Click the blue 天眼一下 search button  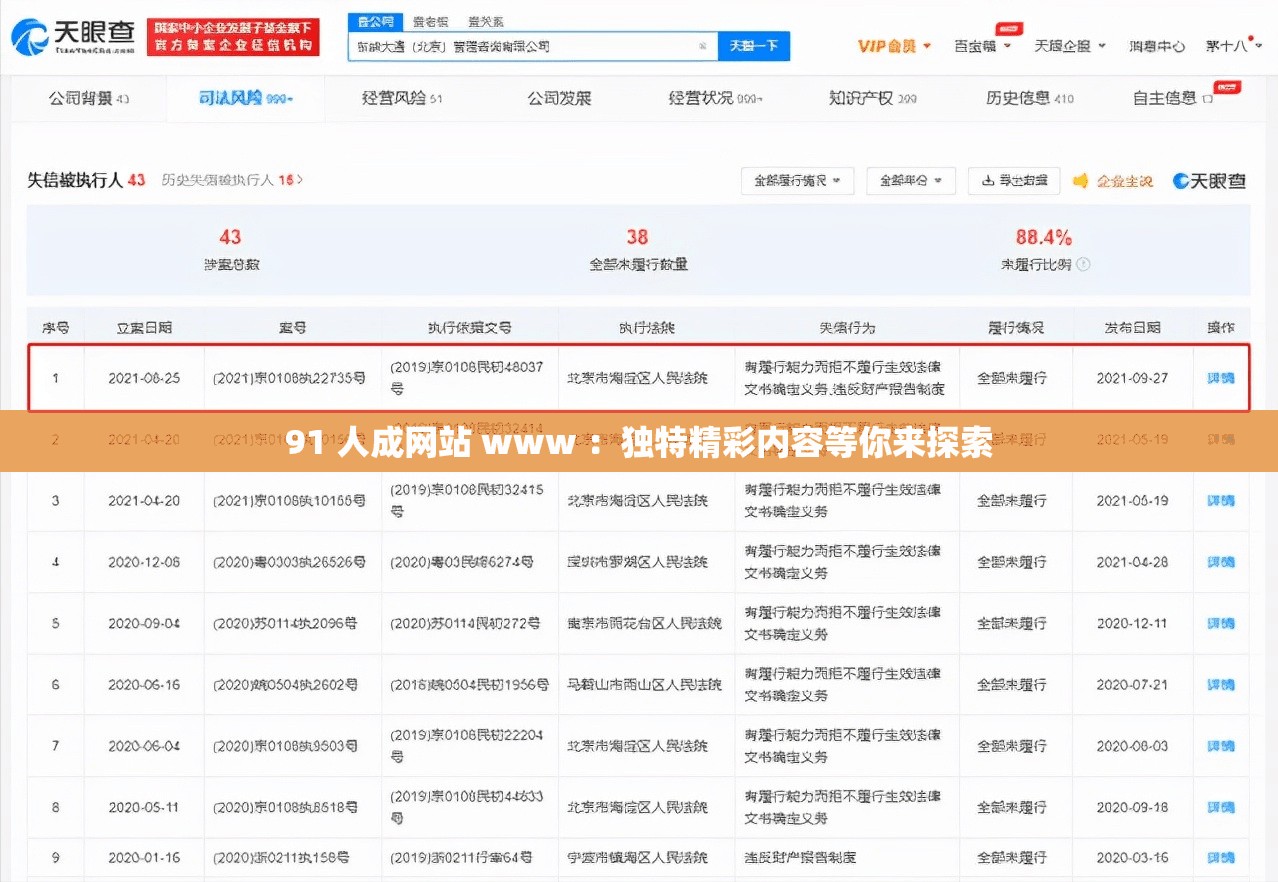(754, 45)
